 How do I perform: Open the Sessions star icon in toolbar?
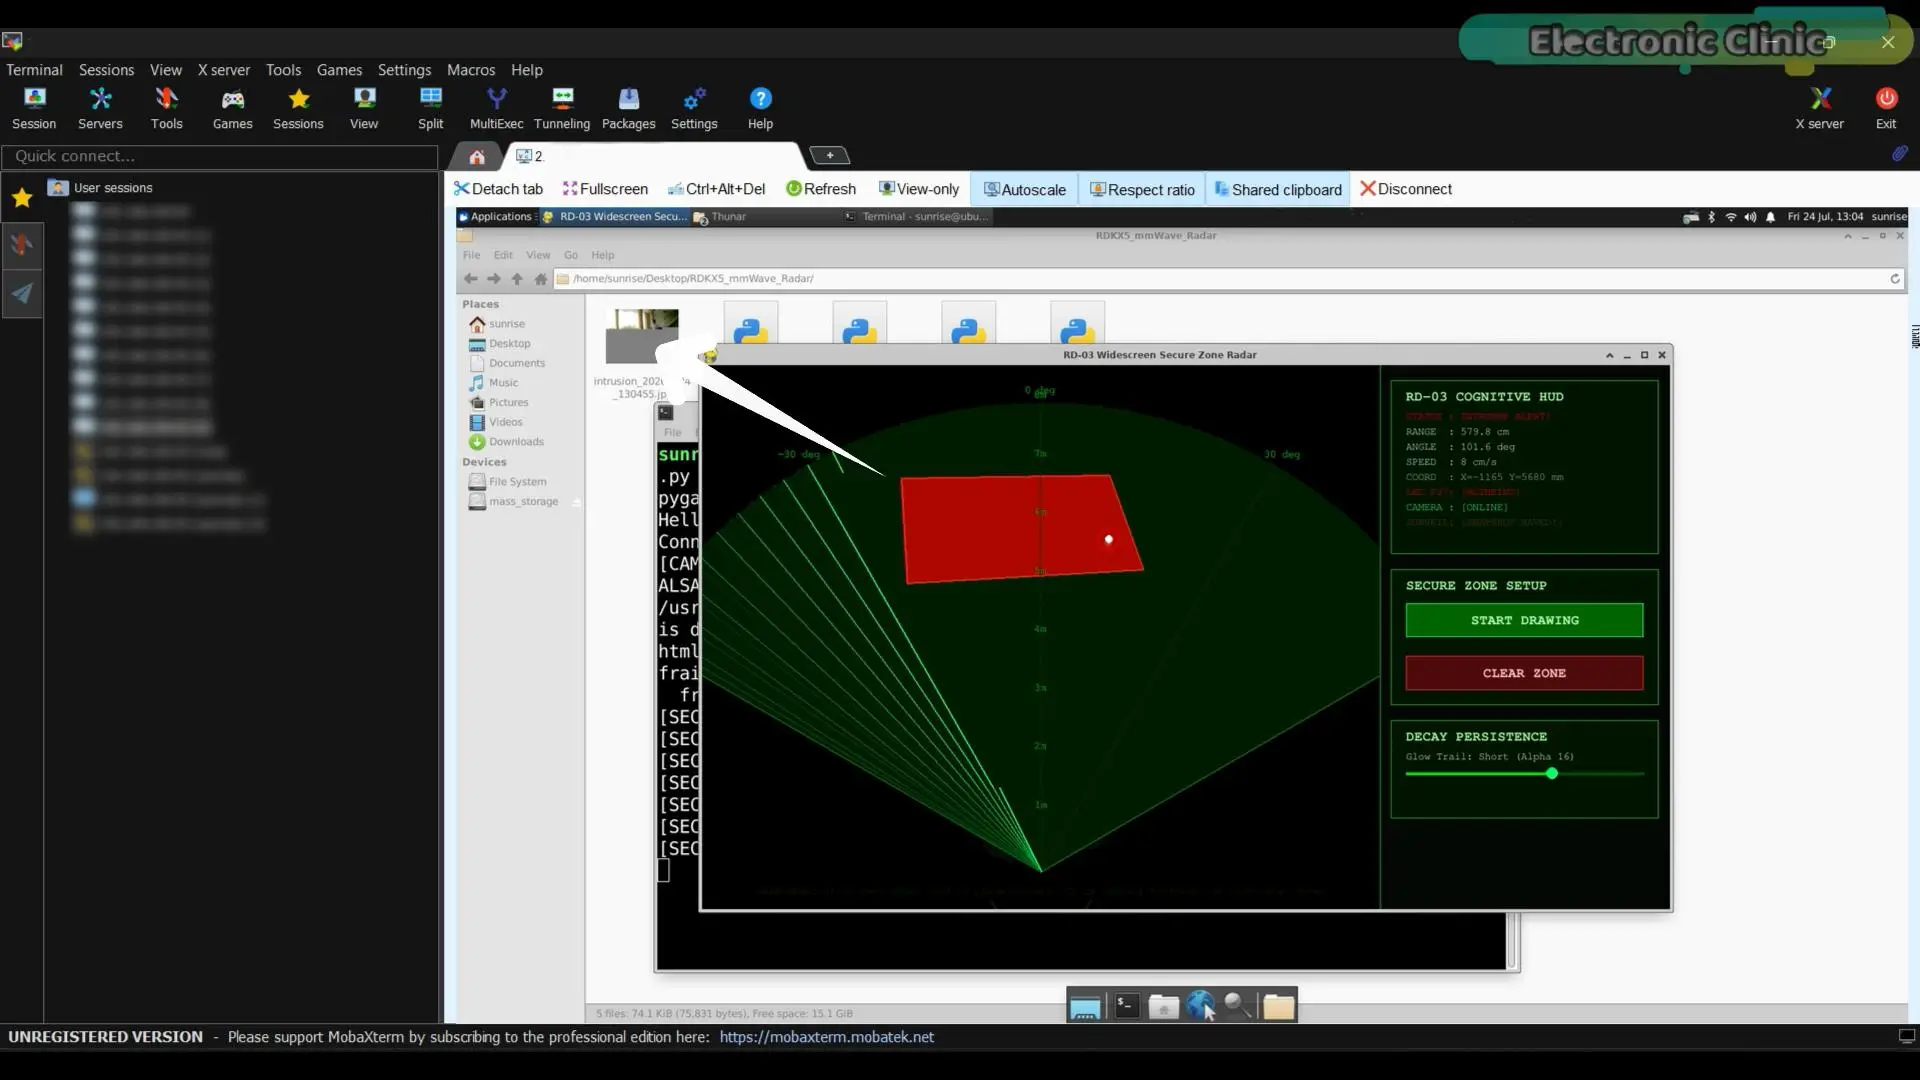pos(298,108)
